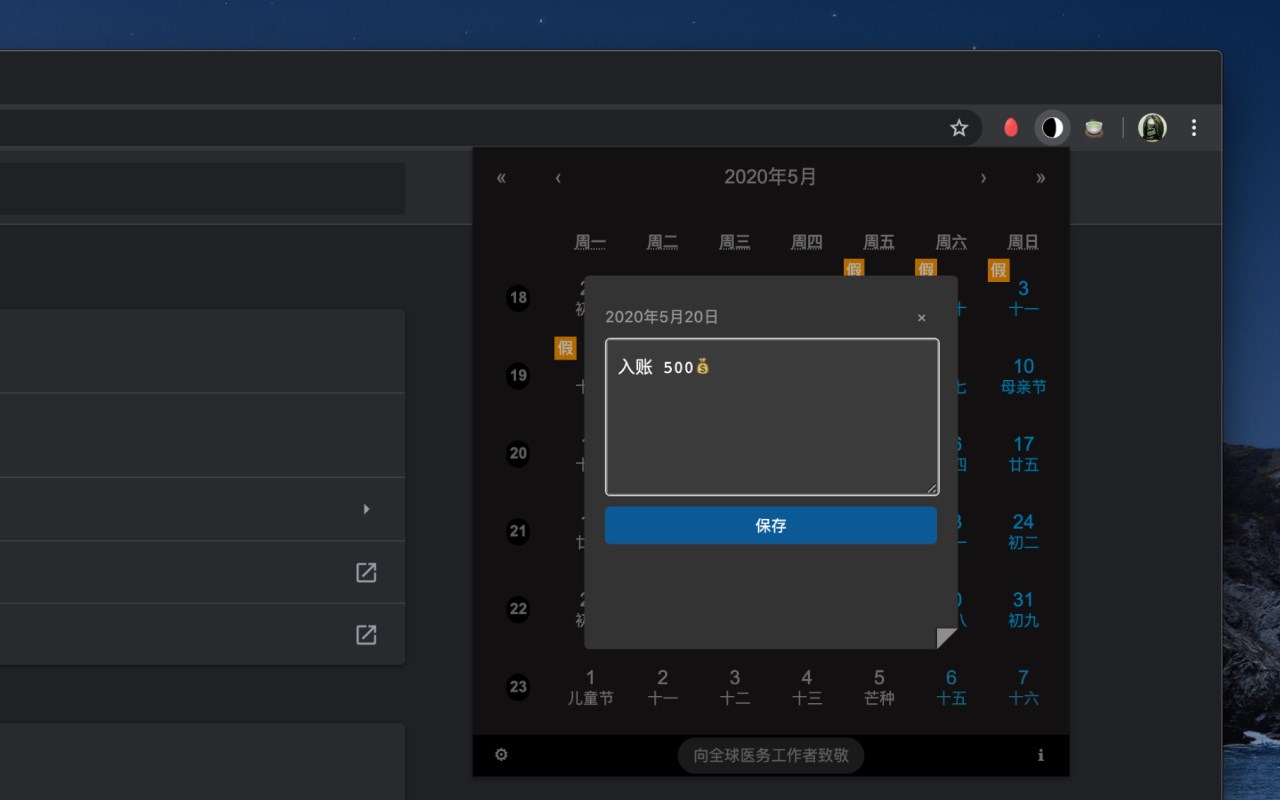
Task: Select June 1 儿童节 date
Action: (590, 688)
